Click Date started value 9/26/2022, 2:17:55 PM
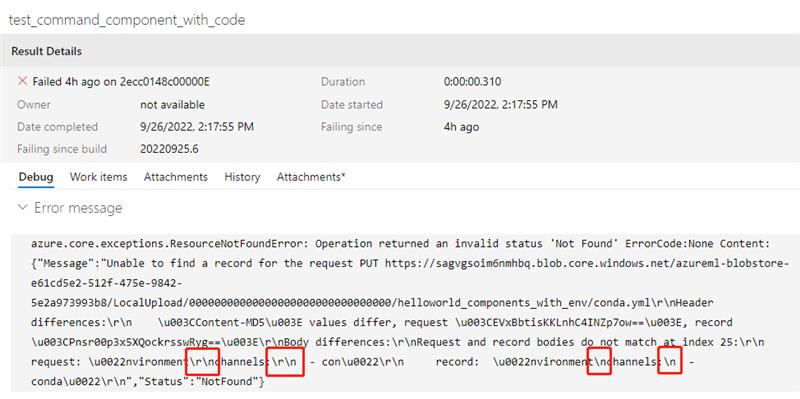Viewport: 800px width, 399px height. 501,105
